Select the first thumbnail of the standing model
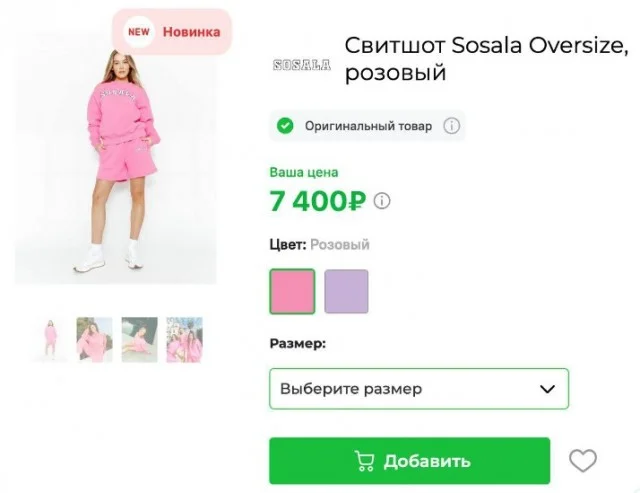Viewport: 640px width, 493px height. tap(49, 340)
